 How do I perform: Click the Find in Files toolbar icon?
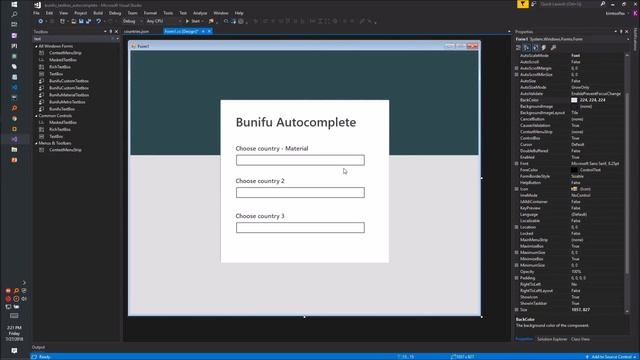click(227, 21)
